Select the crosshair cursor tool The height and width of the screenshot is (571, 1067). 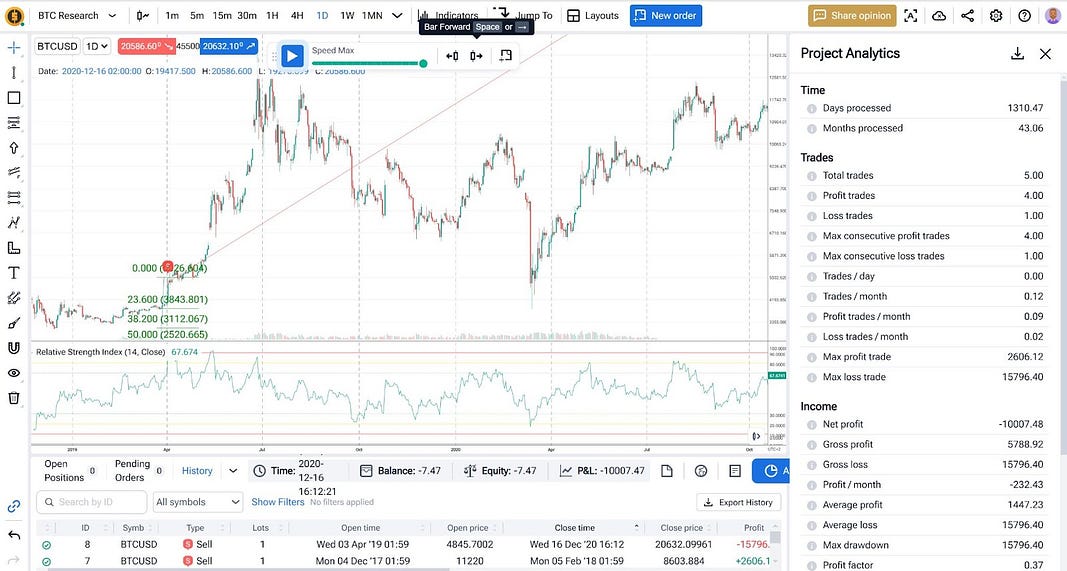pos(14,48)
